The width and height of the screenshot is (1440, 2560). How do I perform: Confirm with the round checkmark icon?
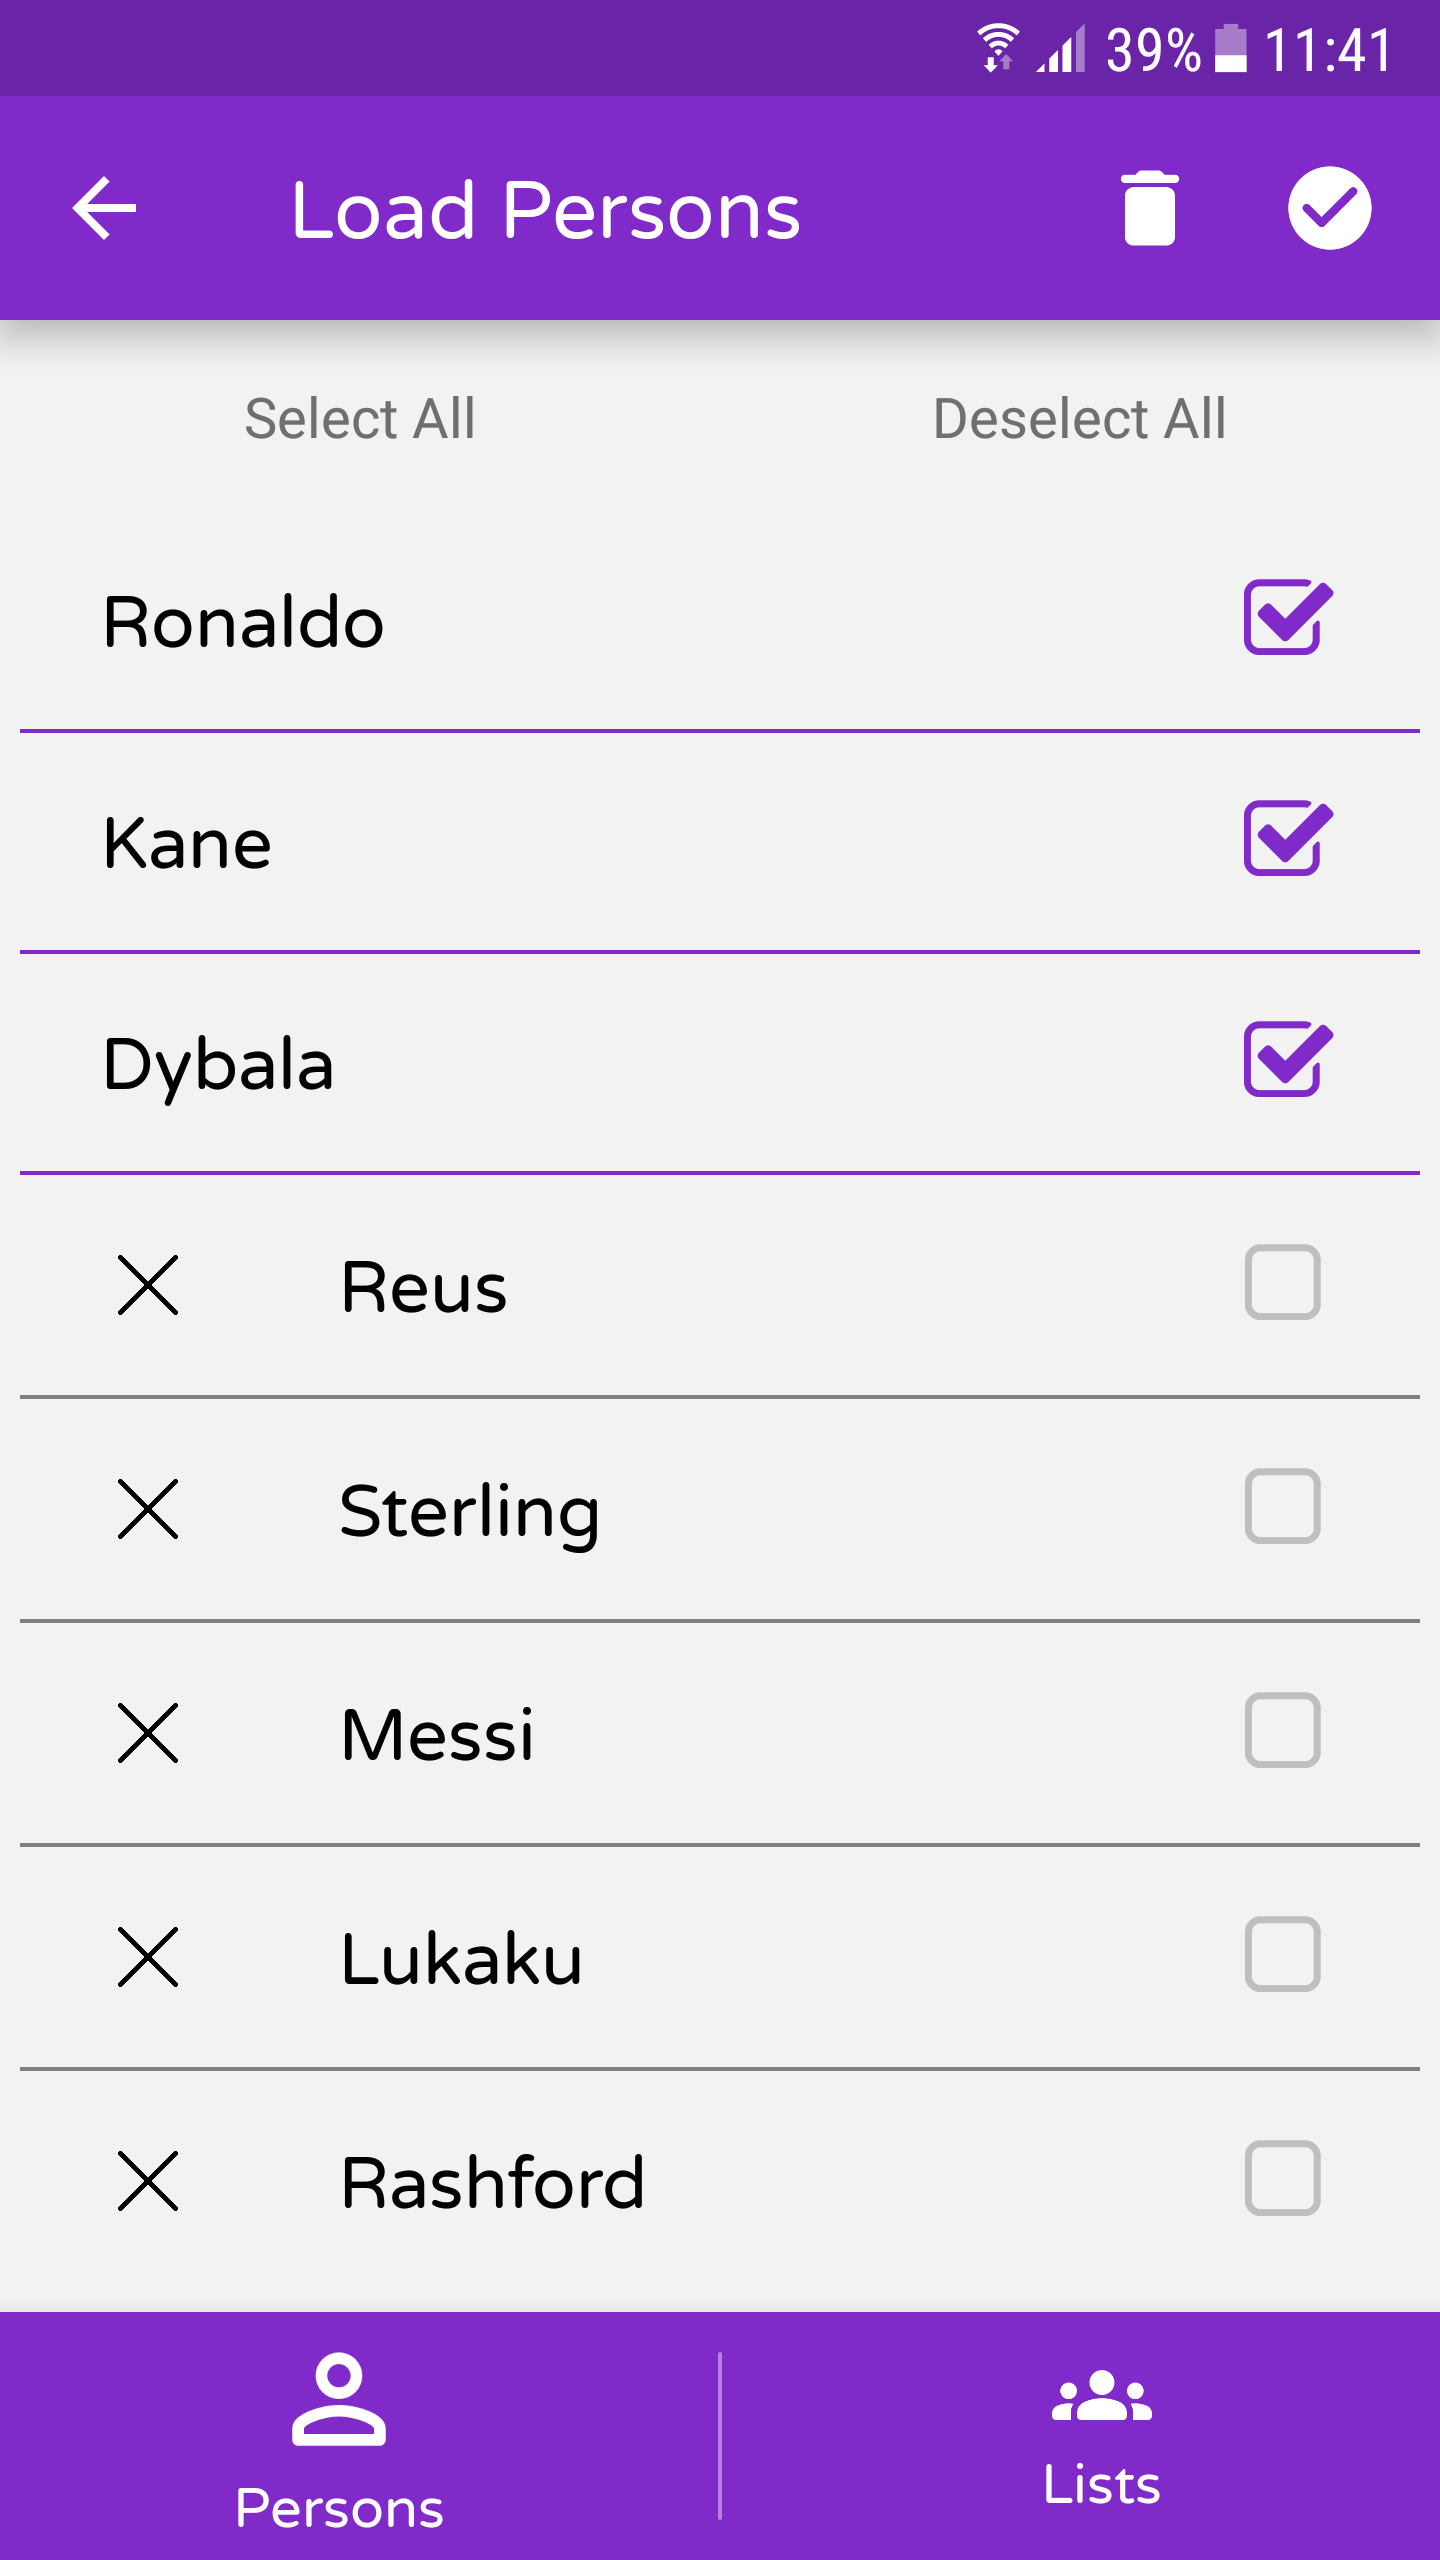pos(1329,208)
